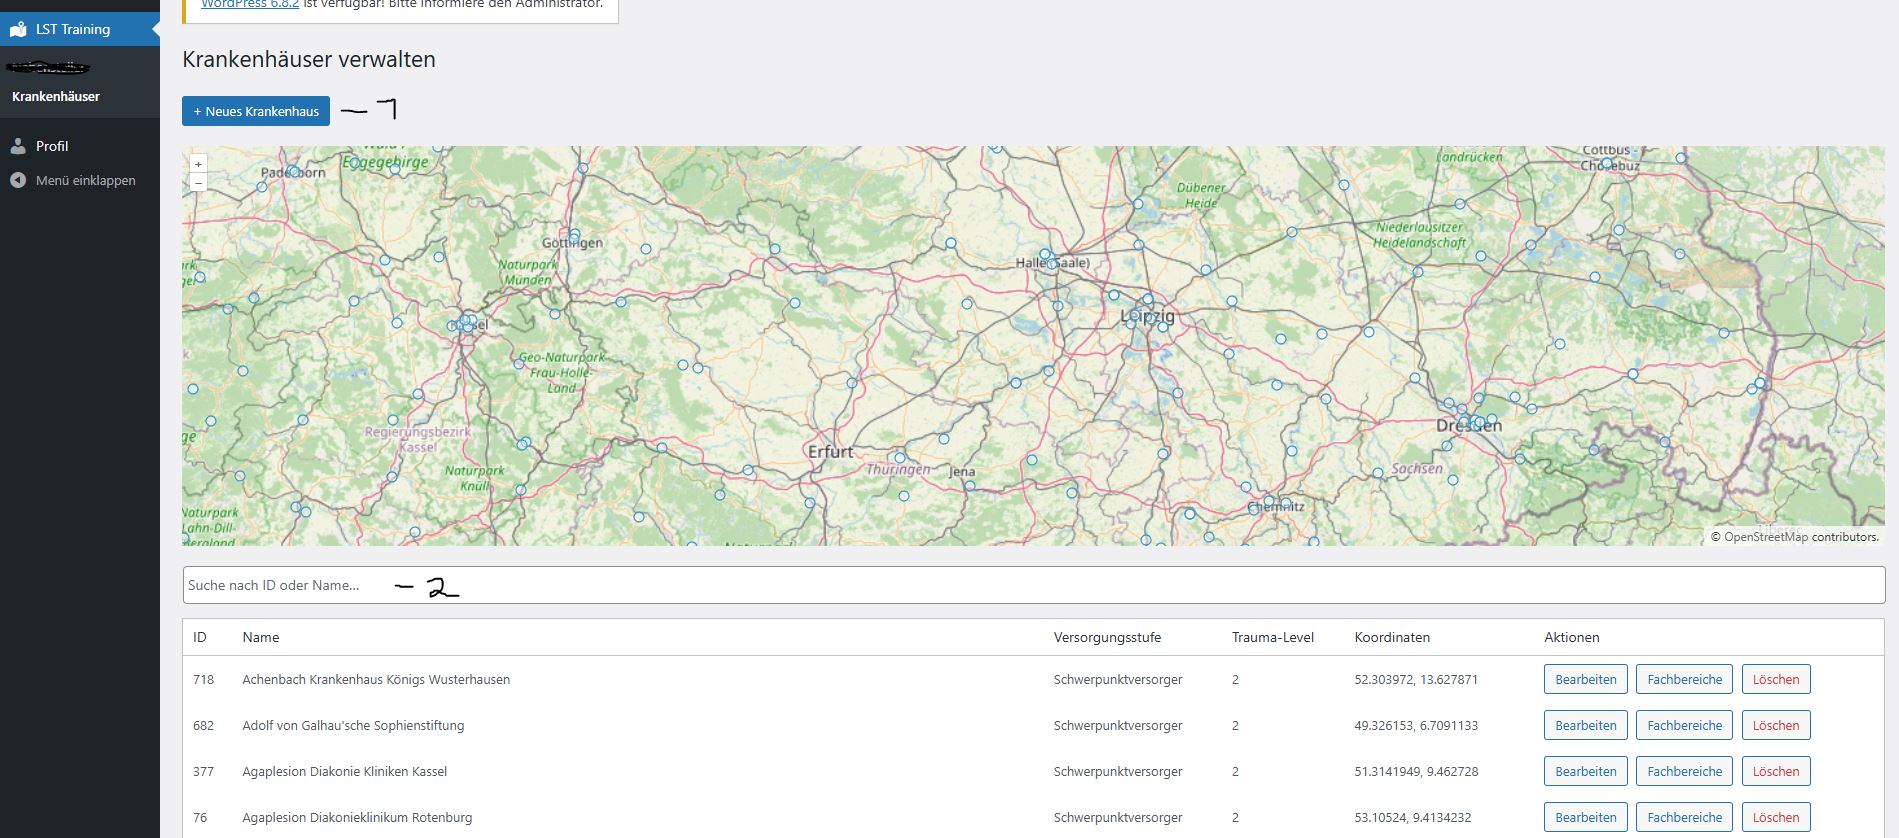Click the Name column header
This screenshot has width=1899, height=838.
261,637
